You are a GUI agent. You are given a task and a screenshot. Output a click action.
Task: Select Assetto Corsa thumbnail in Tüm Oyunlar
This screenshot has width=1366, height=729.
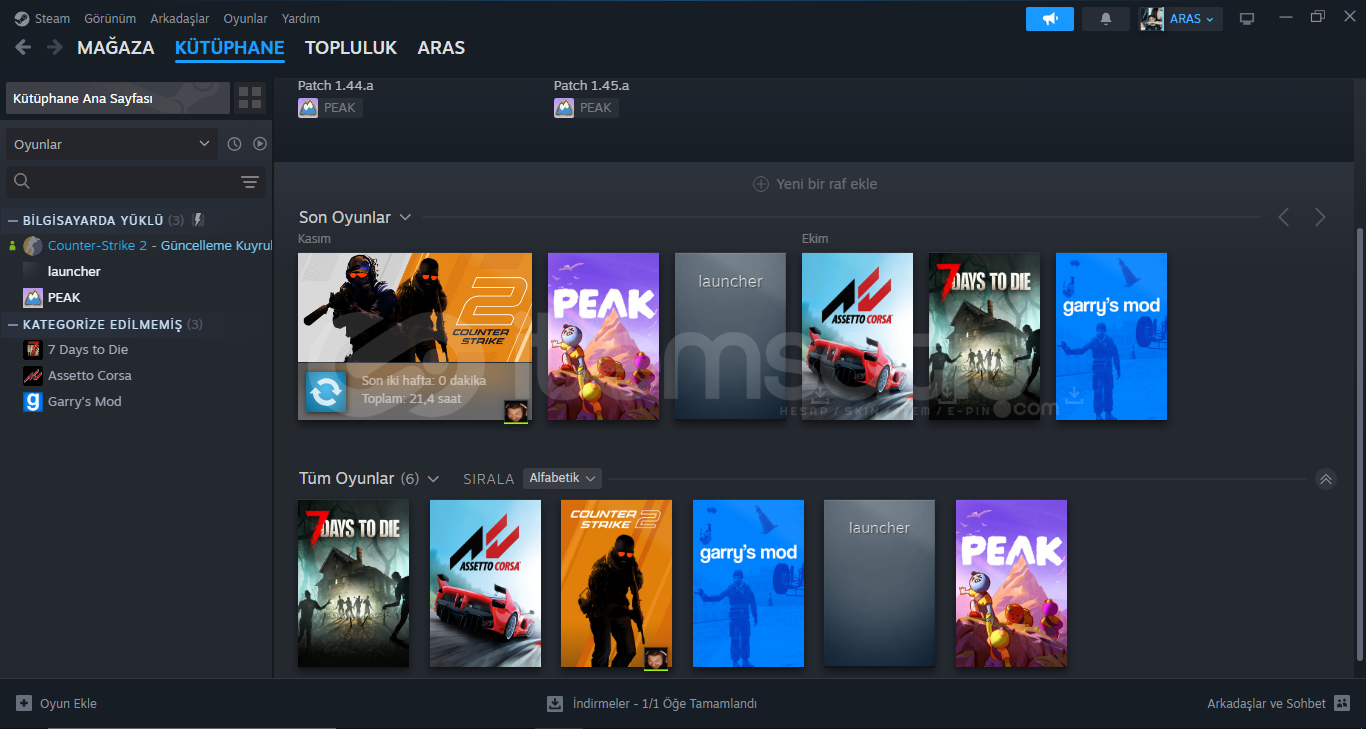485,583
